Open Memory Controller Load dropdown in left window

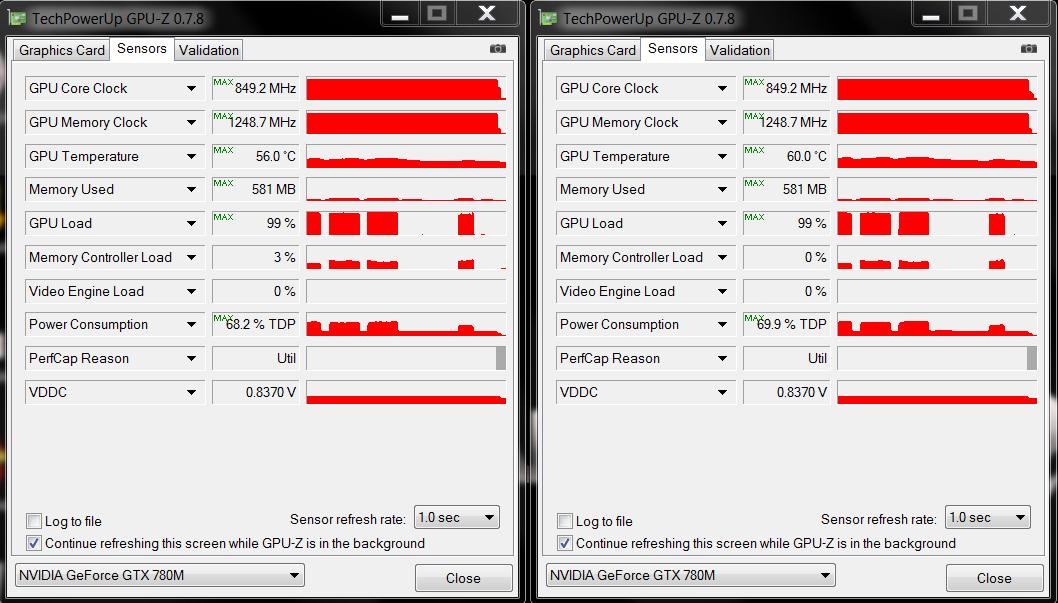click(192, 257)
